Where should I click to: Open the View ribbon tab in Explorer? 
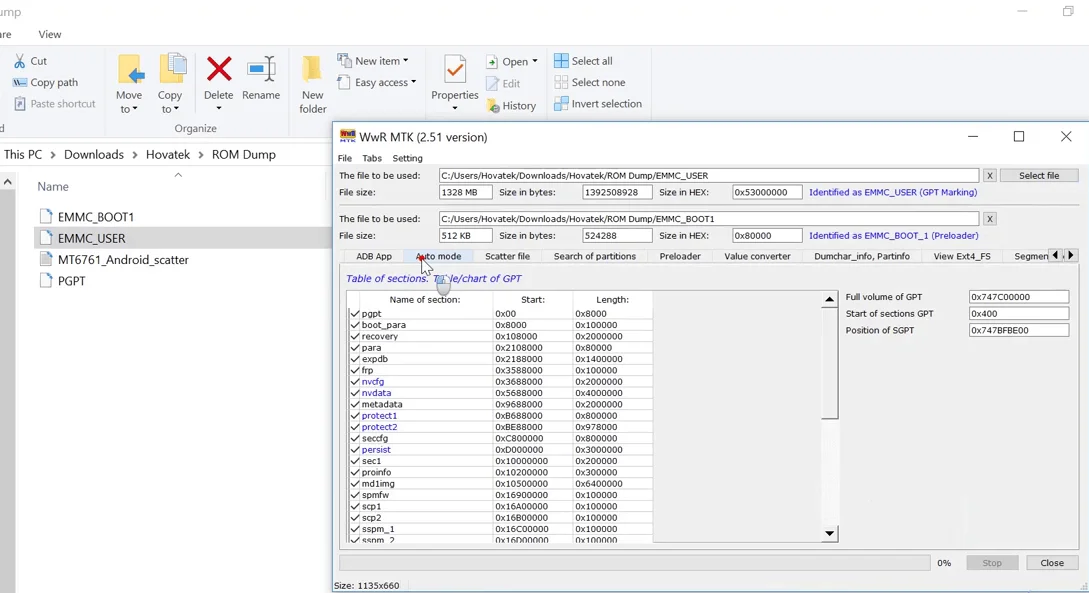click(49, 34)
